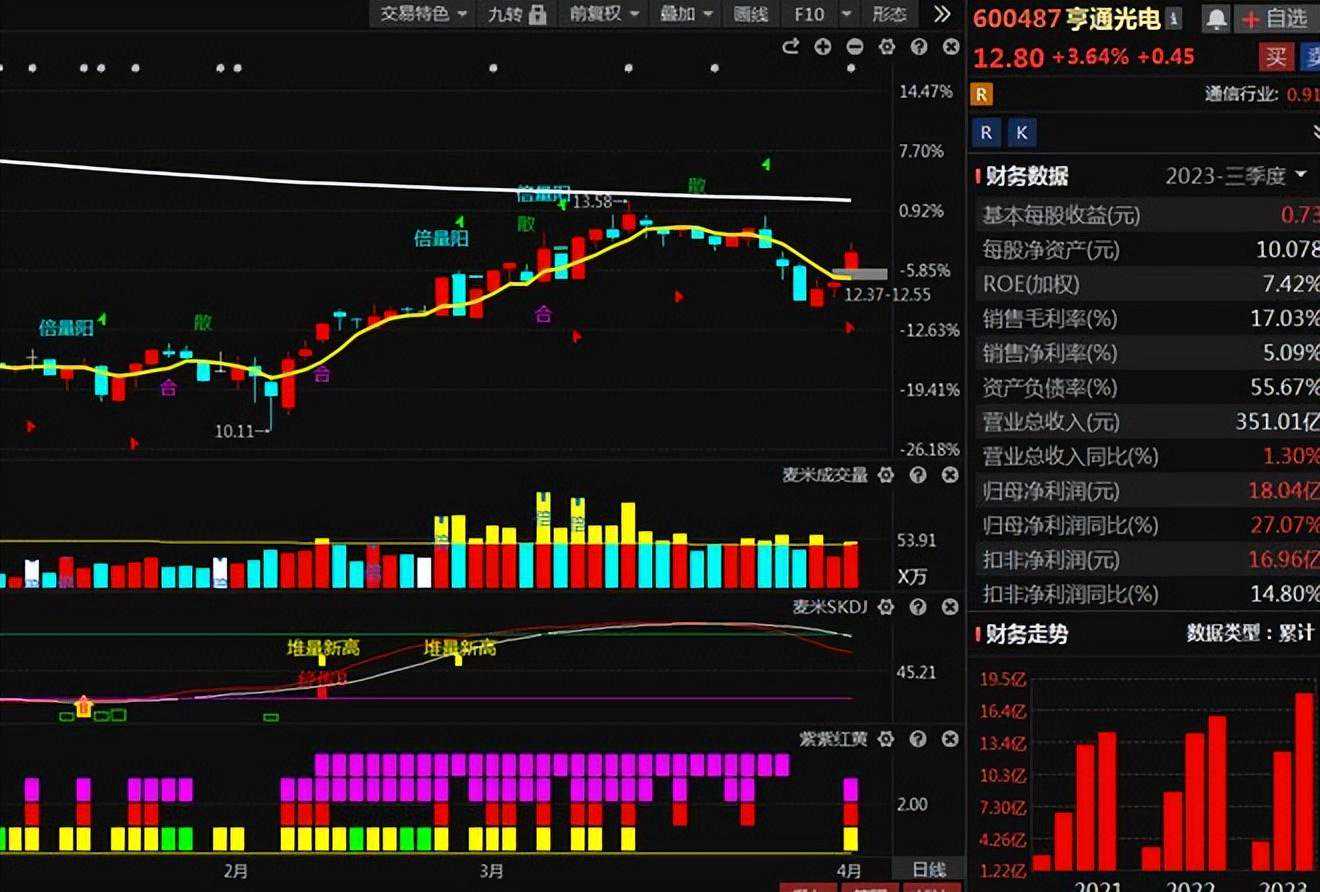Expand more toolbar items with double chevron

pyautogui.click(x=942, y=14)
